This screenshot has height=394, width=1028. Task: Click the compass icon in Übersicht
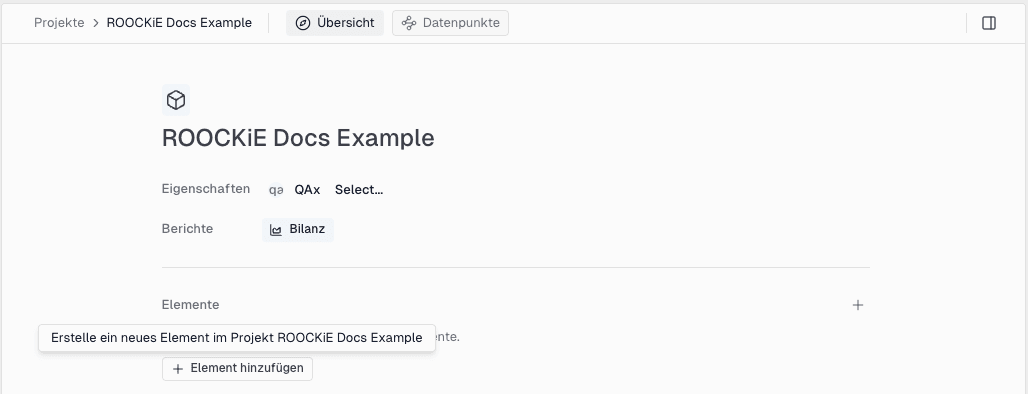point(303,23)
